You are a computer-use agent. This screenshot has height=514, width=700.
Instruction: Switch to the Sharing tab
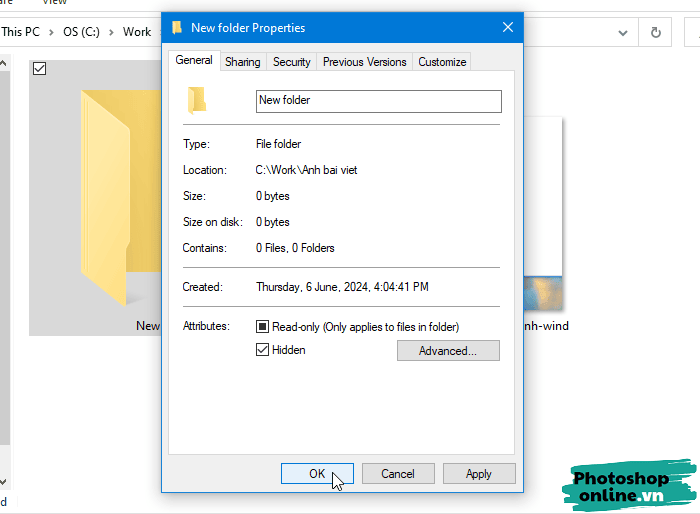click(x=242, y=62)
